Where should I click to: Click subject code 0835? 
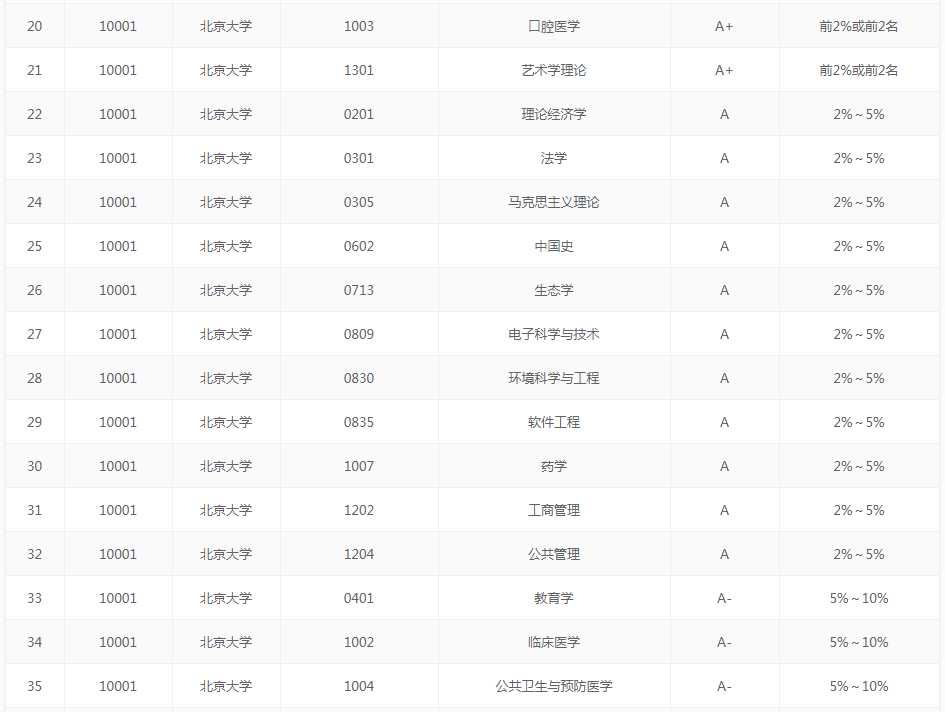[359, 422]
